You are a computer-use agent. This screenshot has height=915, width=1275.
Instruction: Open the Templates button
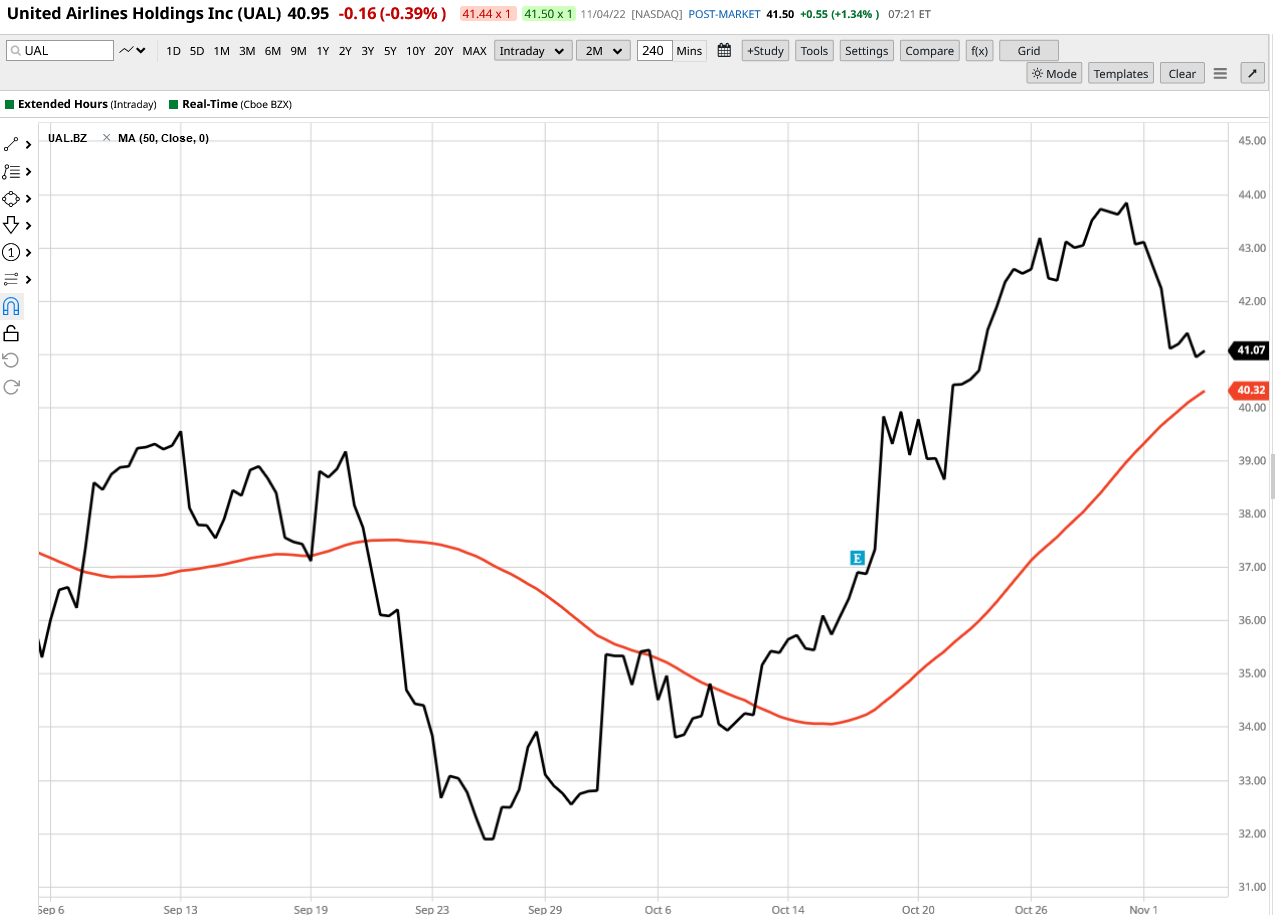[1120, 73]
